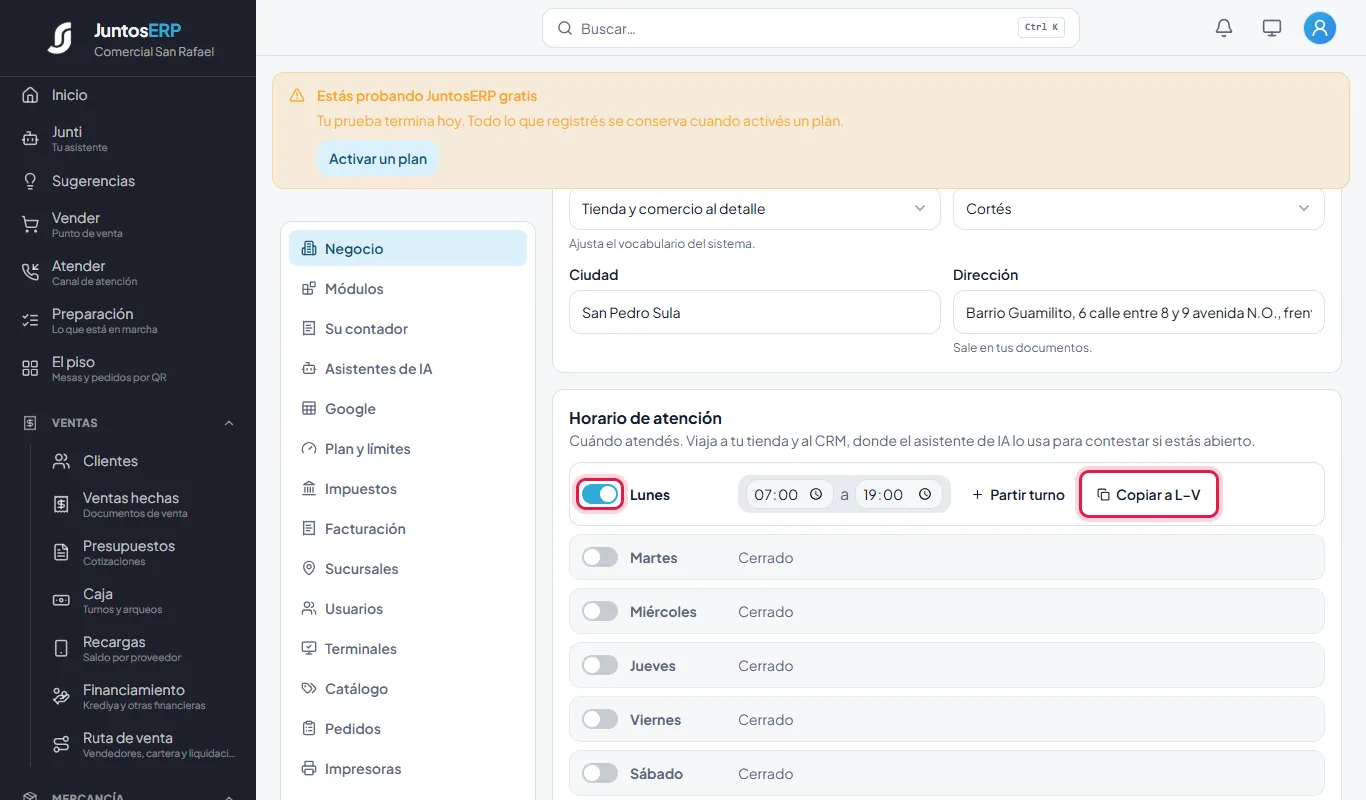
Task: Open the Tienda y comercio al detalle dropdown
Action: click(x=754, y=208)
